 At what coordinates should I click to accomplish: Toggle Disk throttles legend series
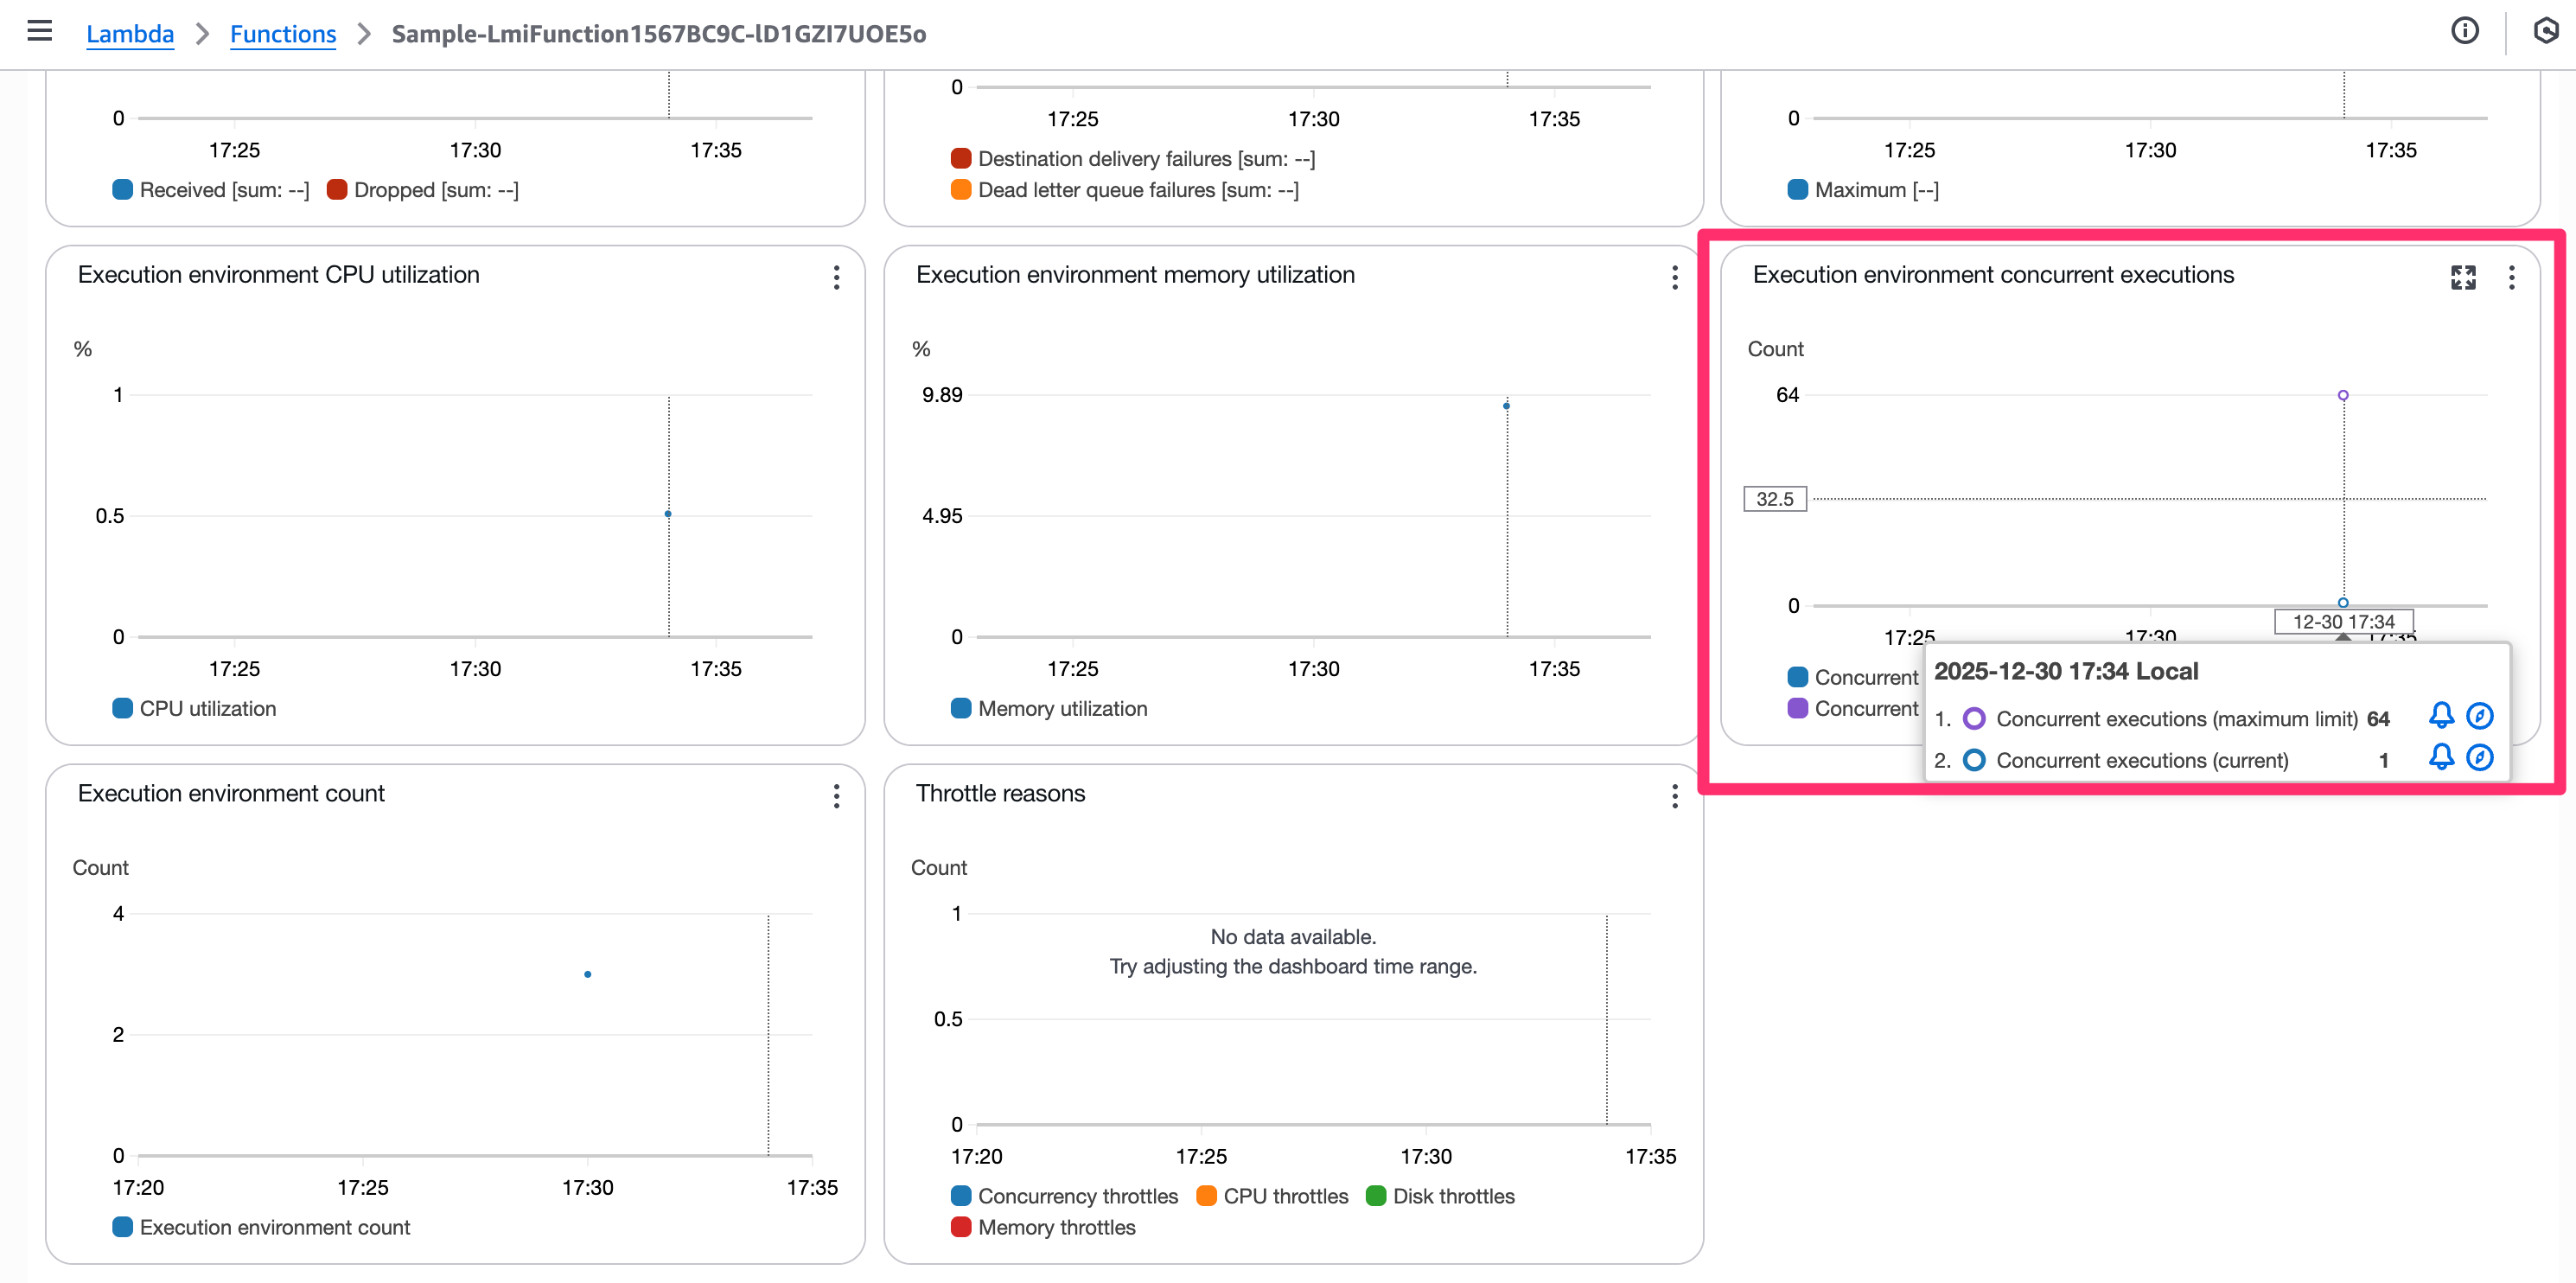(1453, 1196)
